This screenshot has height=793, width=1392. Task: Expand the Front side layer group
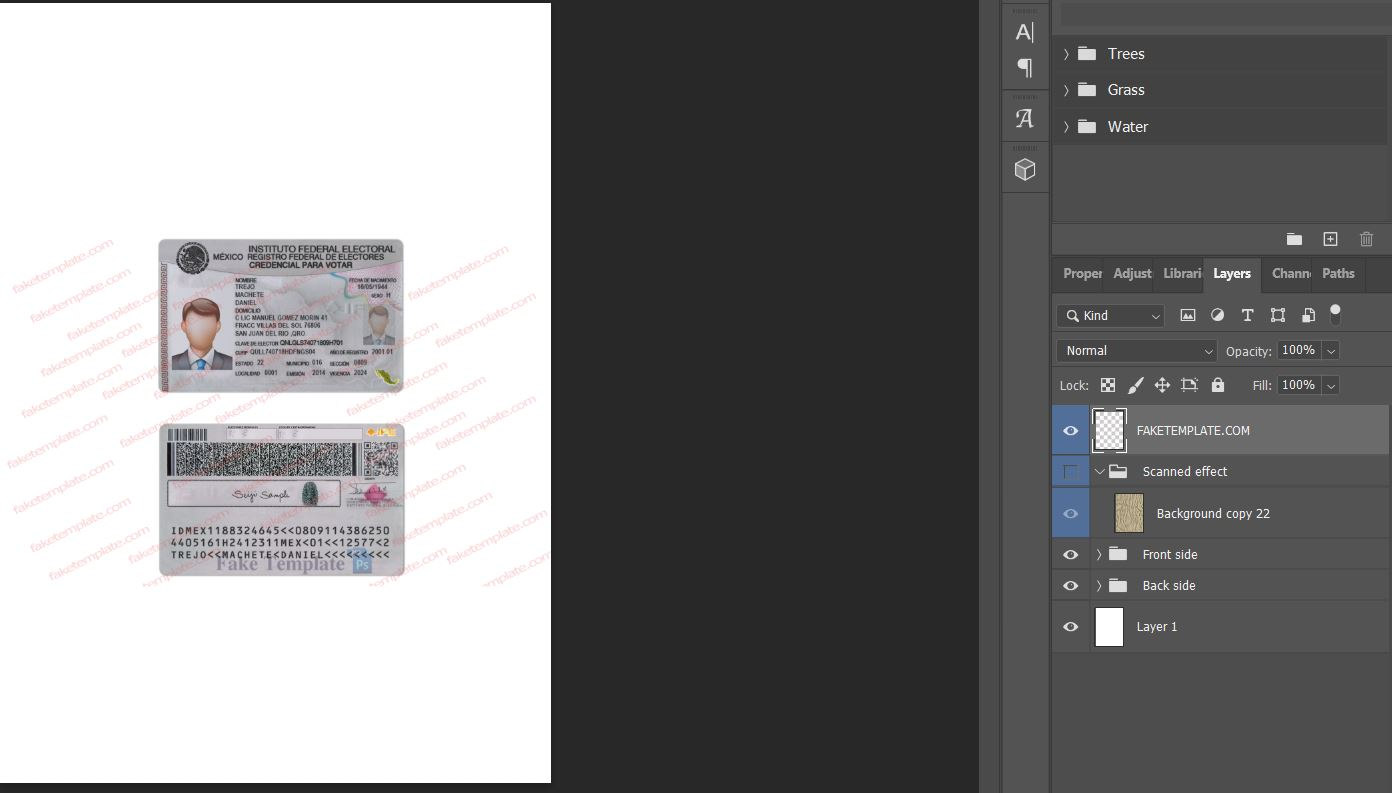click(x=1099, y=555)
